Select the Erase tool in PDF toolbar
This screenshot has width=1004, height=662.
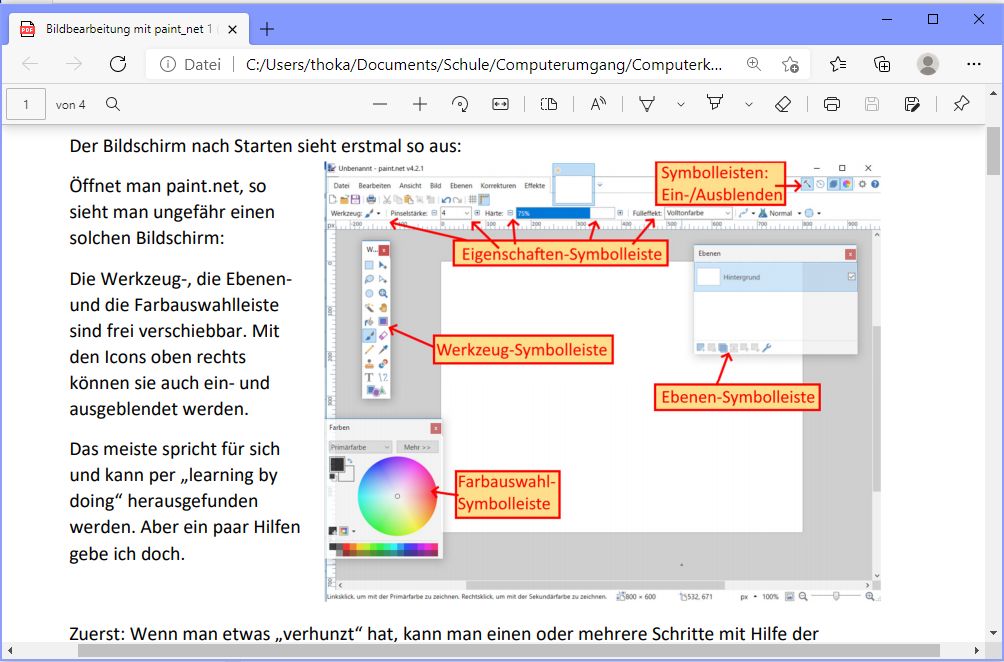coord(782,104)
